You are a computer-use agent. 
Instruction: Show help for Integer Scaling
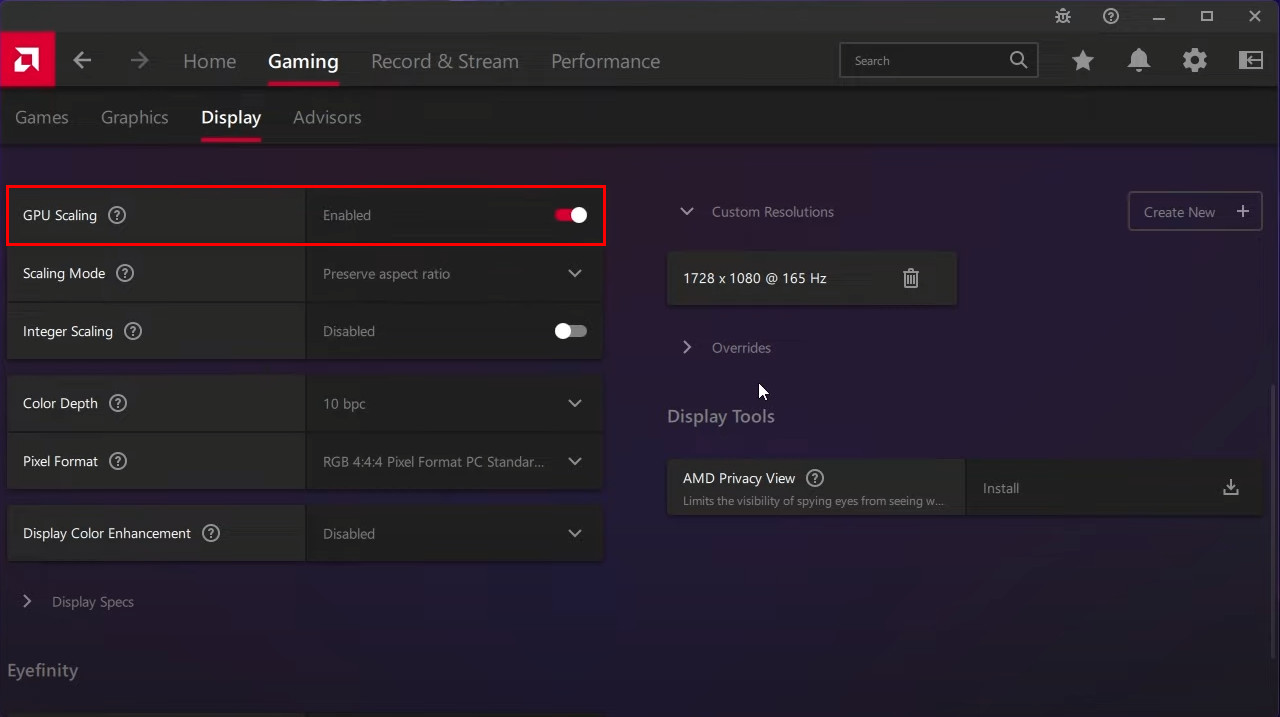133,331
